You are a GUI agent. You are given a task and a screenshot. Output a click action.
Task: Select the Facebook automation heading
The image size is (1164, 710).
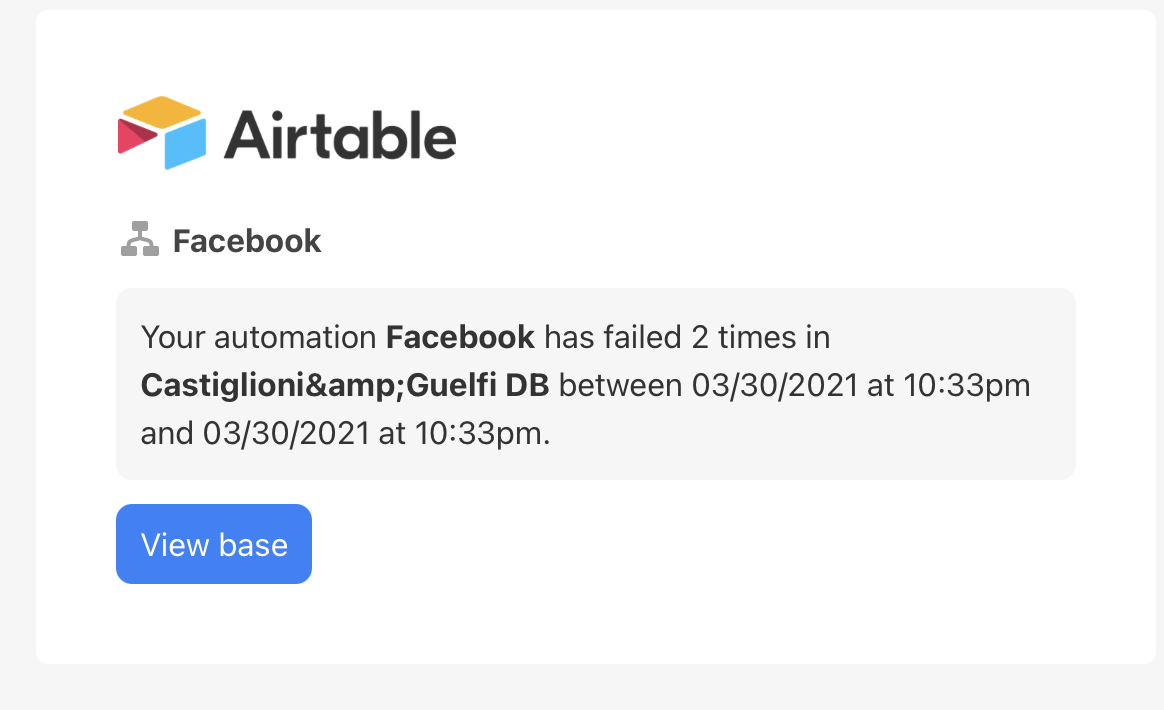pyautogui.click(x=246, y=241)
